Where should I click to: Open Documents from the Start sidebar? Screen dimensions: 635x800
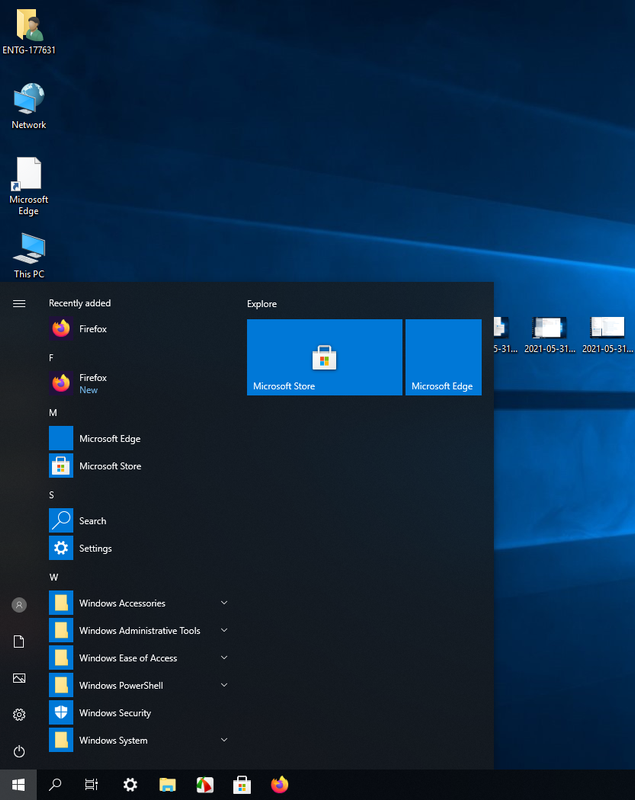(19, 642)
